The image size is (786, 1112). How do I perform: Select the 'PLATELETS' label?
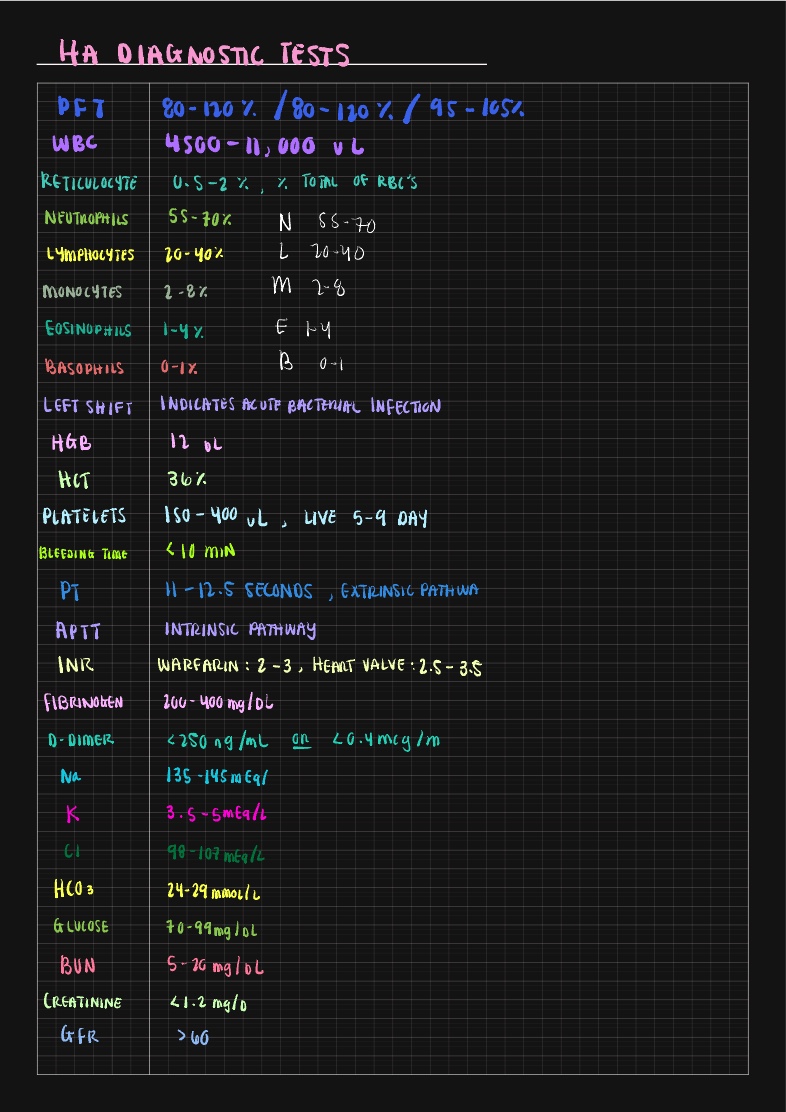click(84, 516)
